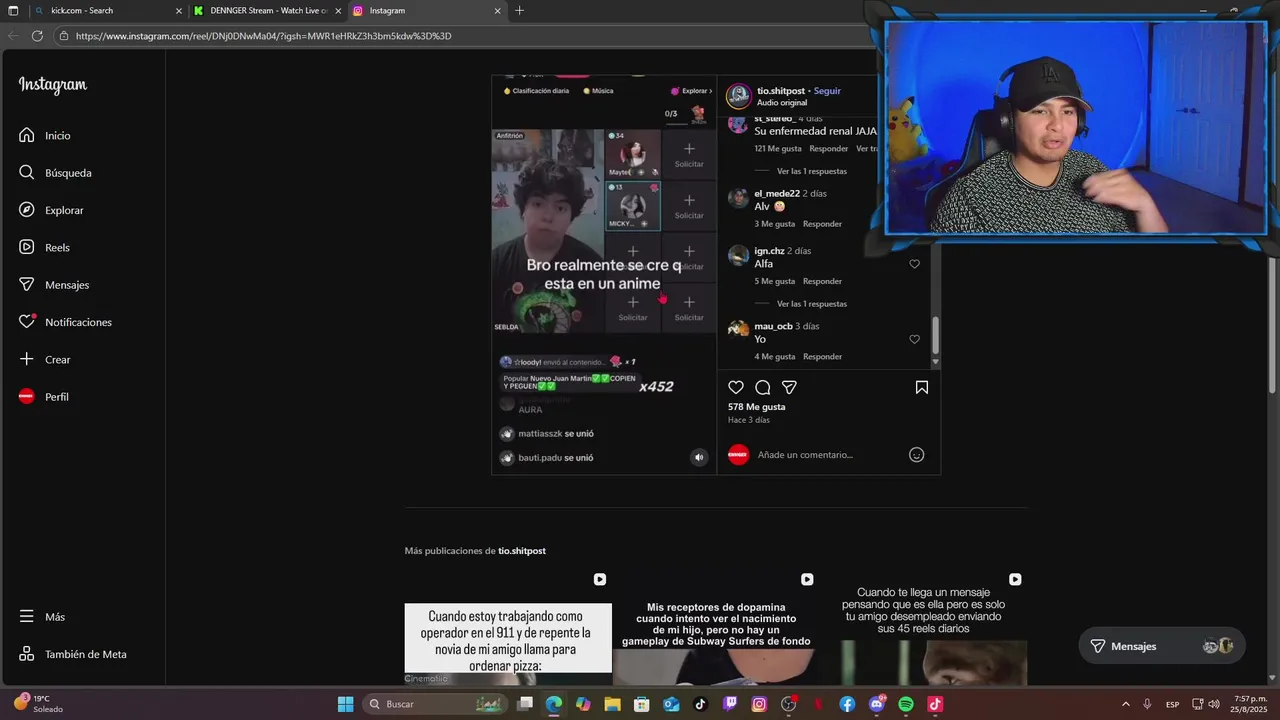The height and width of the screenshot is (720, 1280).
Task: Open emoji picker in comment box
Action: point(916,455)
